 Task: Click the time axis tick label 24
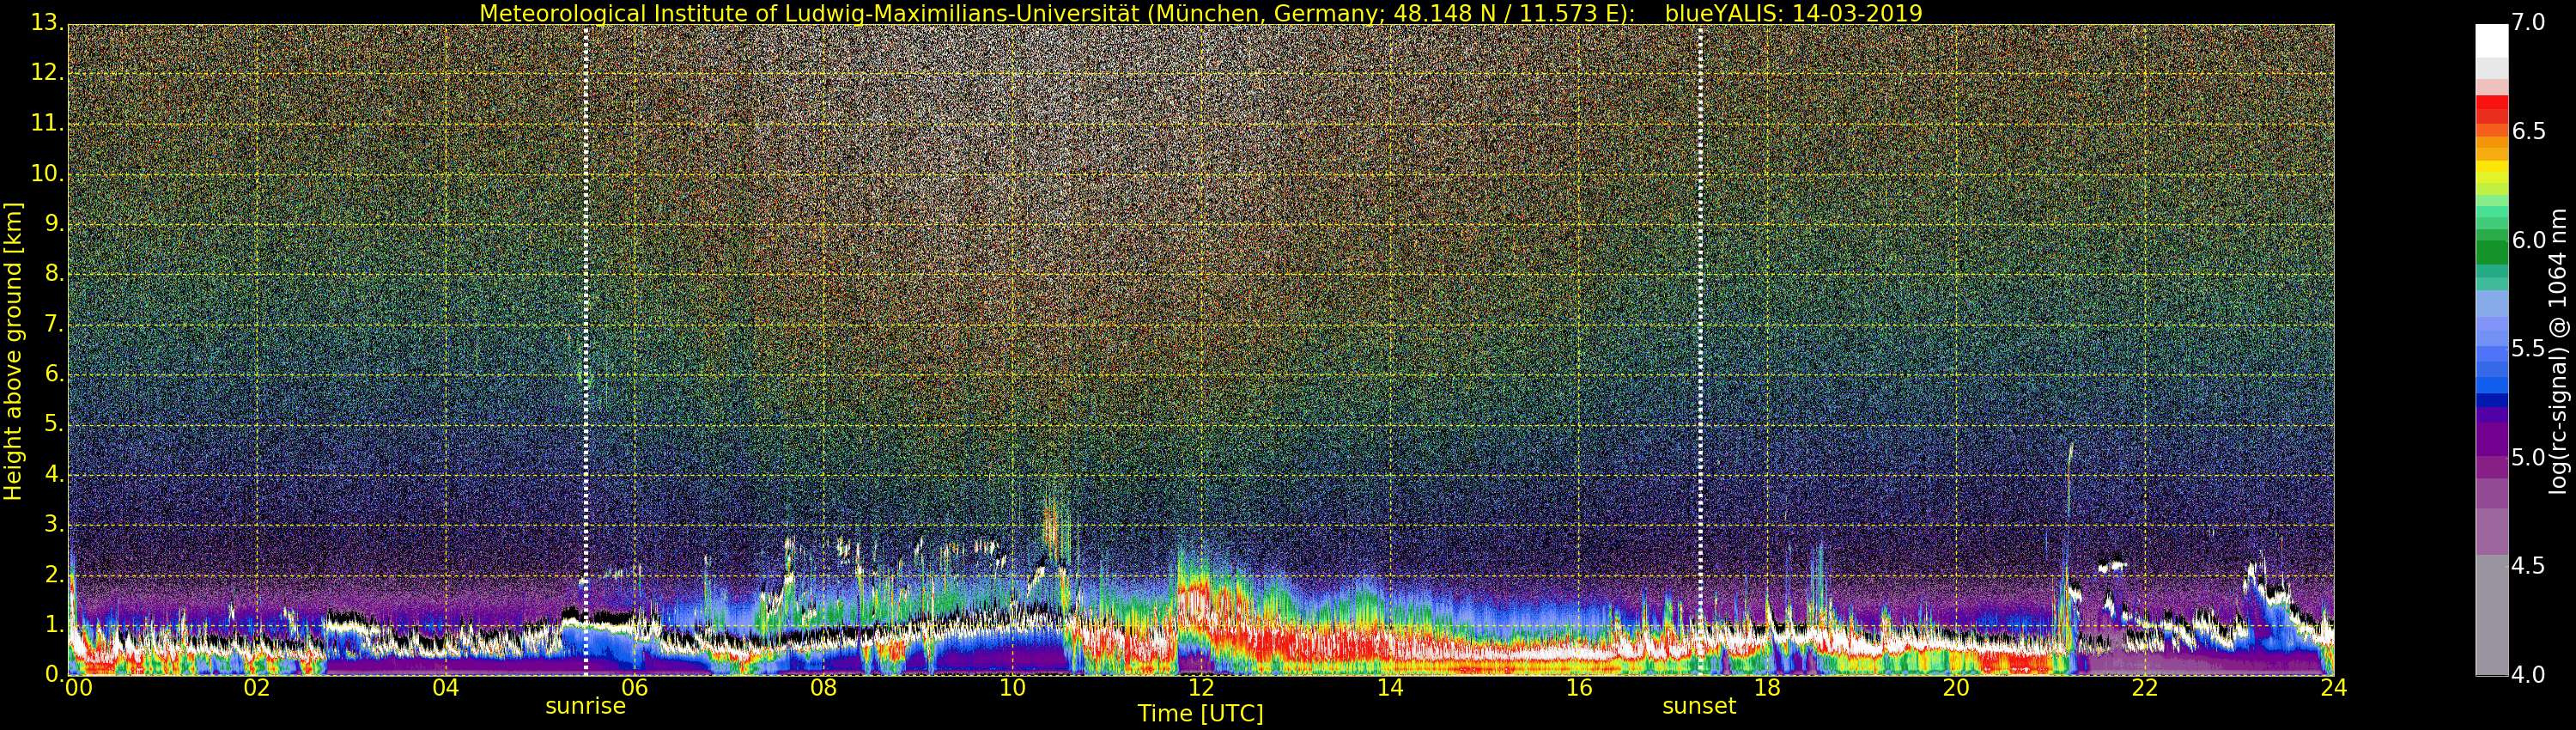tap(2334, 688)
